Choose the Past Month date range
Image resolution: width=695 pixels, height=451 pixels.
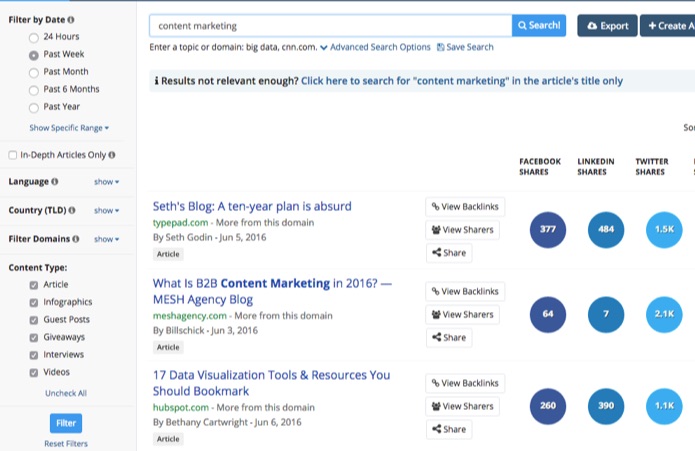click(x=34, y=73)
